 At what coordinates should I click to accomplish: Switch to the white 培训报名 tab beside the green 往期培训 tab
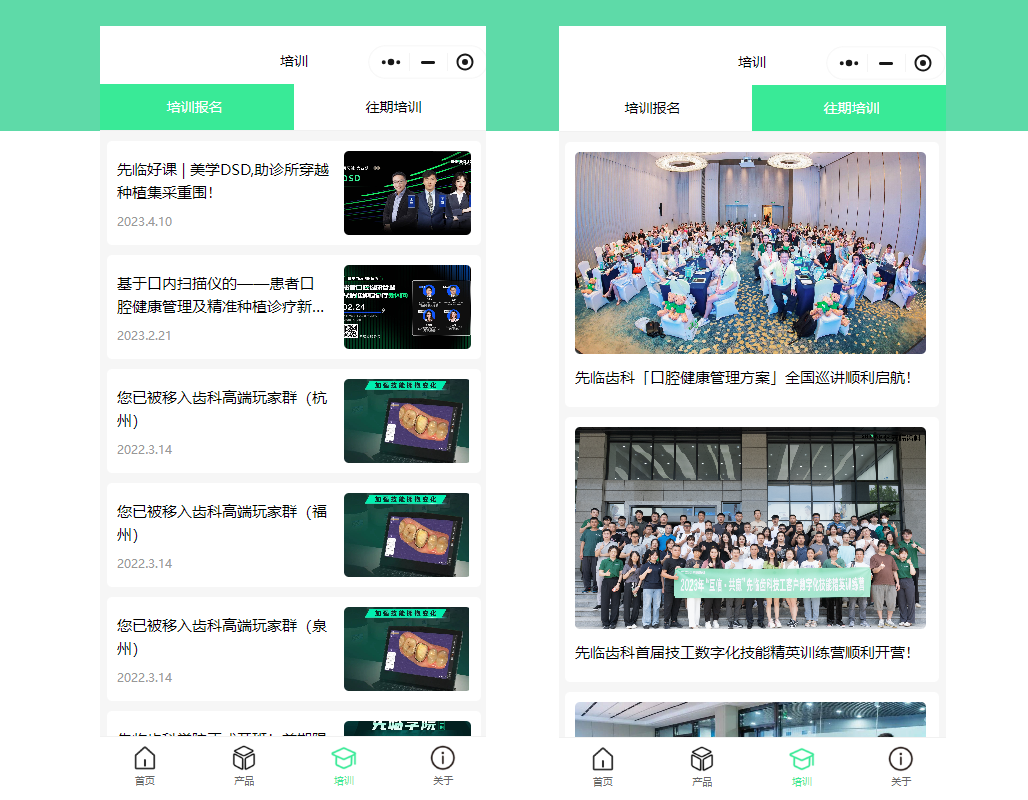(x=653, y=108)
